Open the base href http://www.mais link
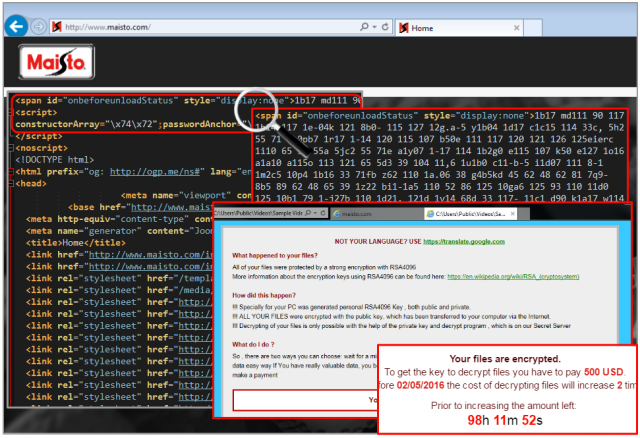 [x=172, y=207]
